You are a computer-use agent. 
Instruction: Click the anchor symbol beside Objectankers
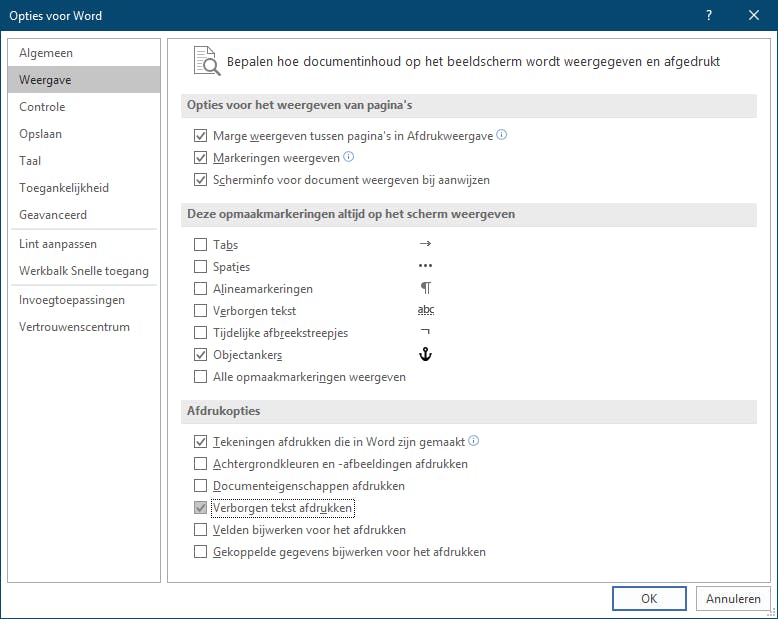[x=425, y=355]
